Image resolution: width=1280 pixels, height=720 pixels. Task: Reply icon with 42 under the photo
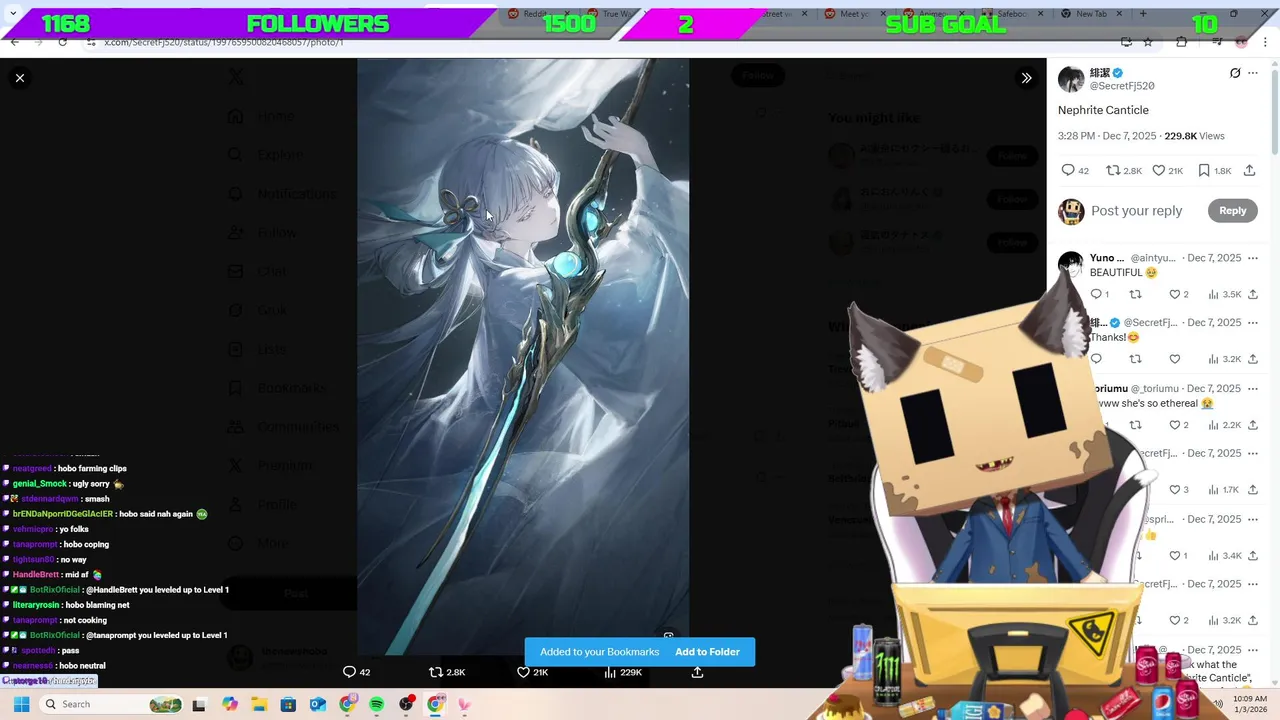357,672
